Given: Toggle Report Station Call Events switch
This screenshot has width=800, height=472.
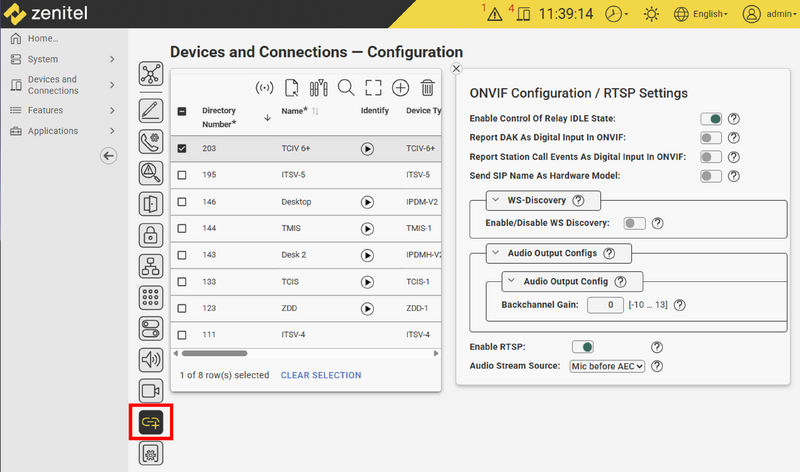Looking at the screenshot, I should tap(711, 157).
